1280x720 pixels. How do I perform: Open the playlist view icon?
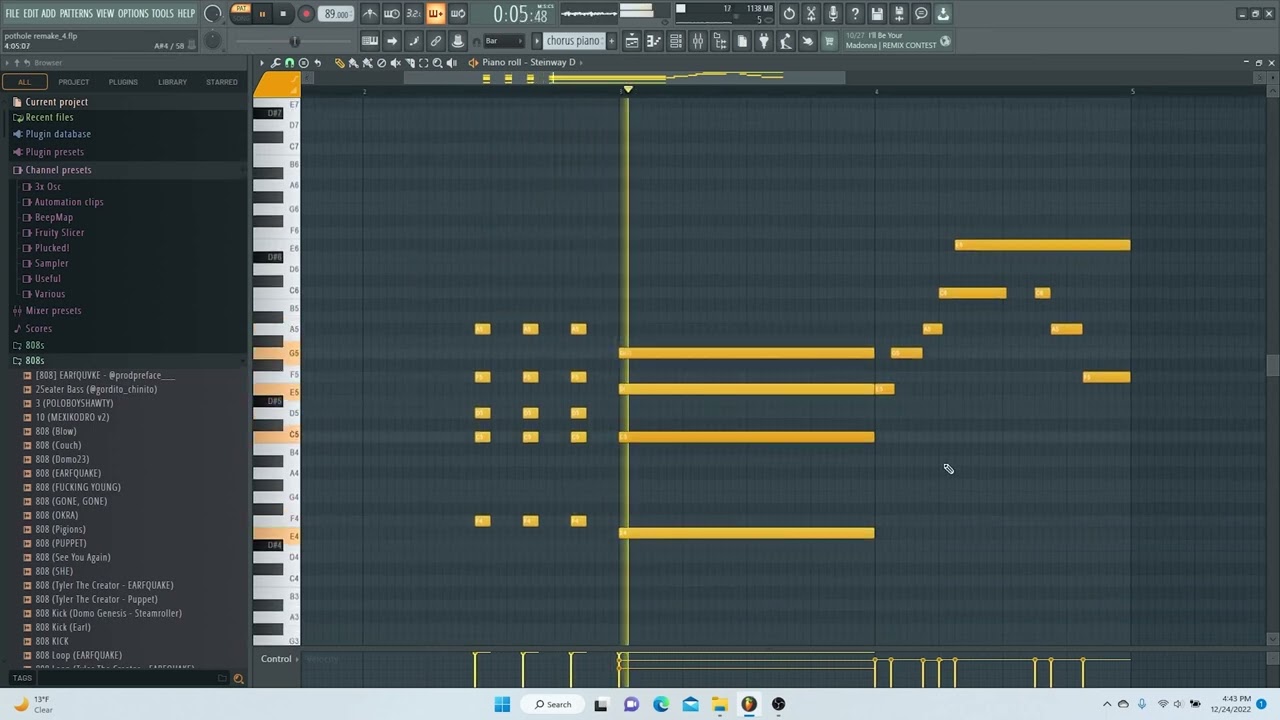pos(632,41)
